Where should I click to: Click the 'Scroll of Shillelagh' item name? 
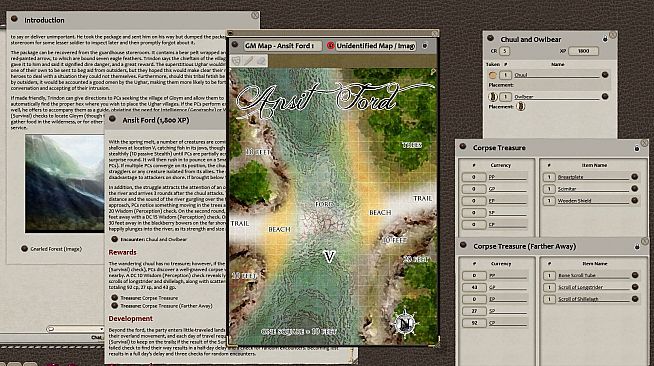578,299
